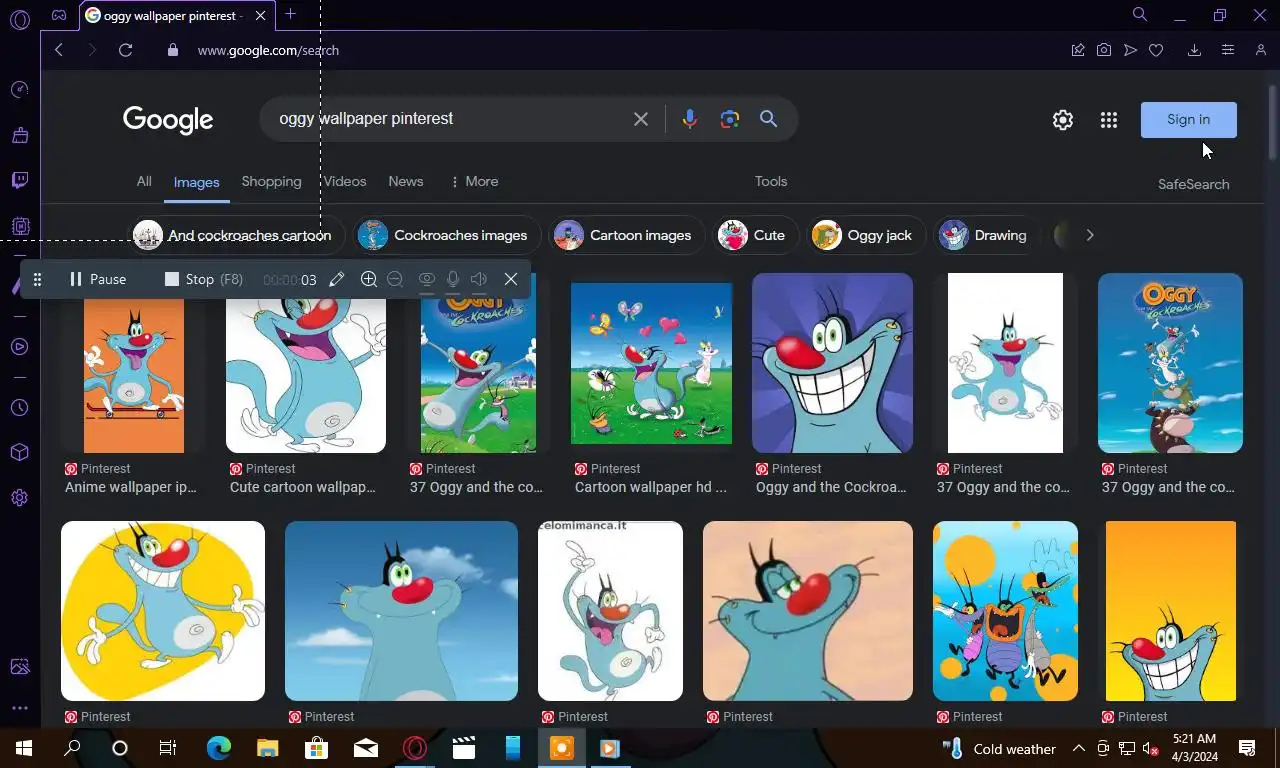Submit search with the magnifier icon
Screen dimensions: 1280x768
(x=768, y=119)
